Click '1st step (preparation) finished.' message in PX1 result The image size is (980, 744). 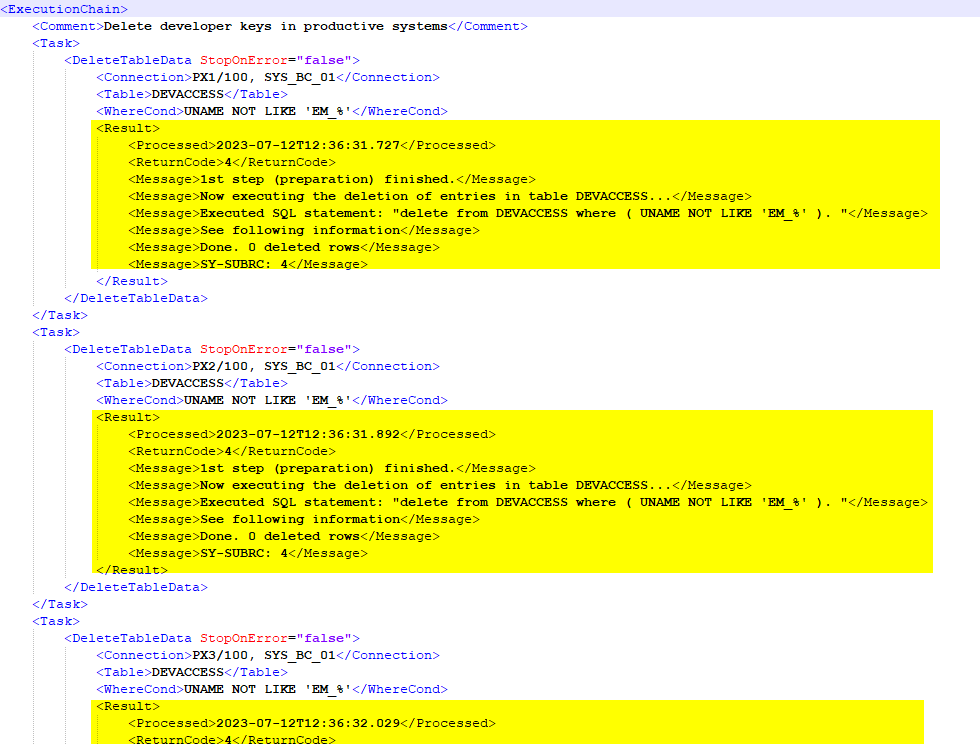[x=330, y=179]
